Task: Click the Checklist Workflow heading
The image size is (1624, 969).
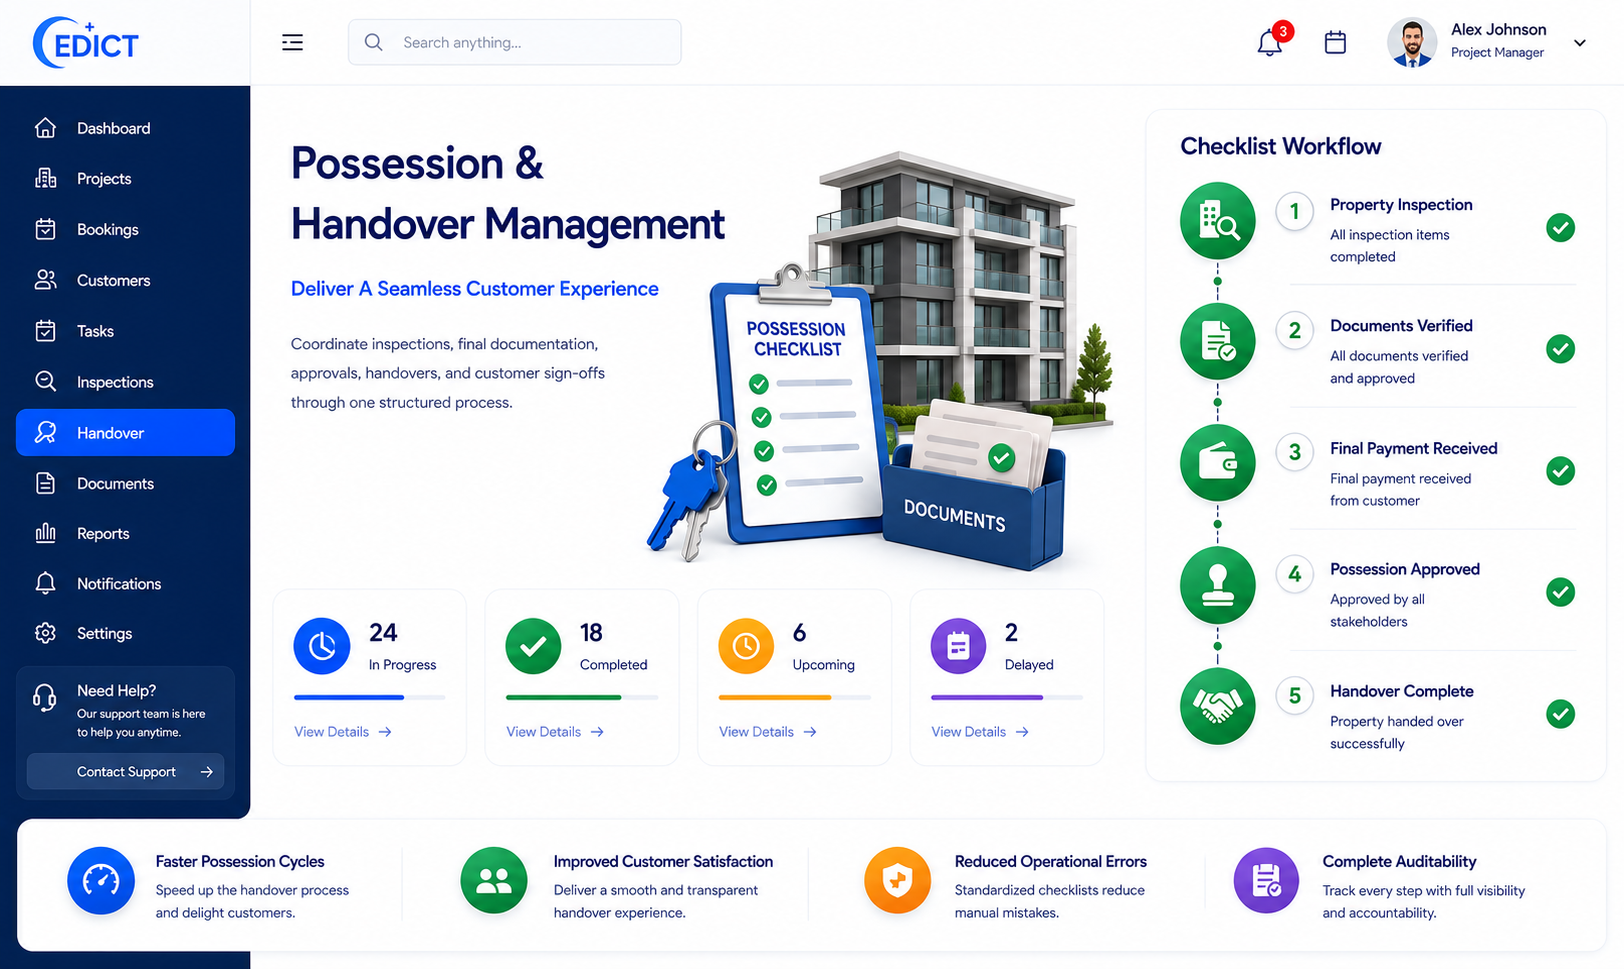Action: (x=1280, y=146)
